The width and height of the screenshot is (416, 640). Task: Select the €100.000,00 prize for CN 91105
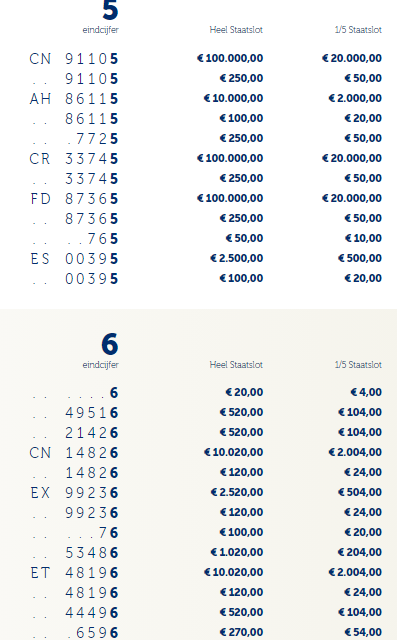pos(230,58)
